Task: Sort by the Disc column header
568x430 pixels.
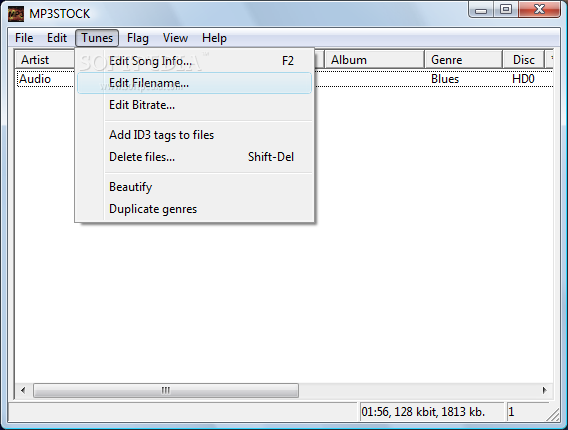Action: 523,60
